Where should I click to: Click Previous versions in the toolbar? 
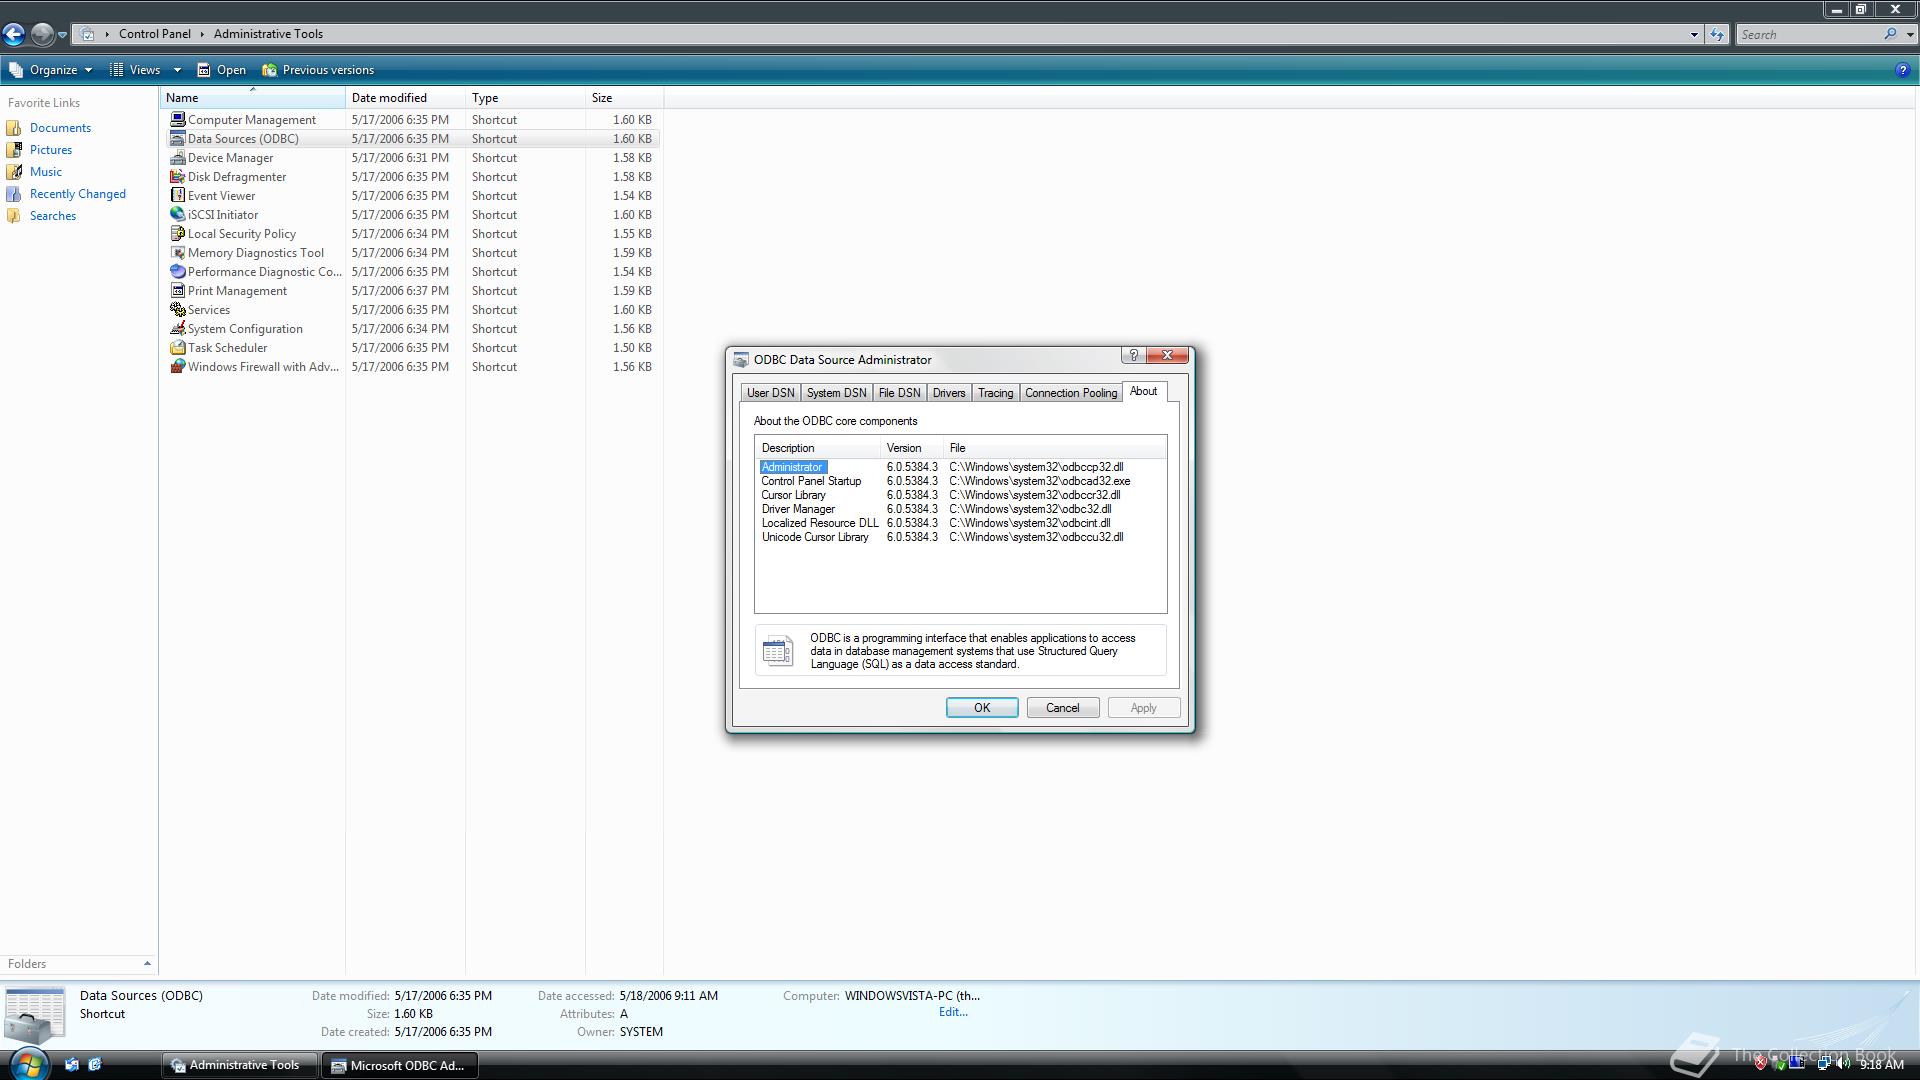click(318, 70)
